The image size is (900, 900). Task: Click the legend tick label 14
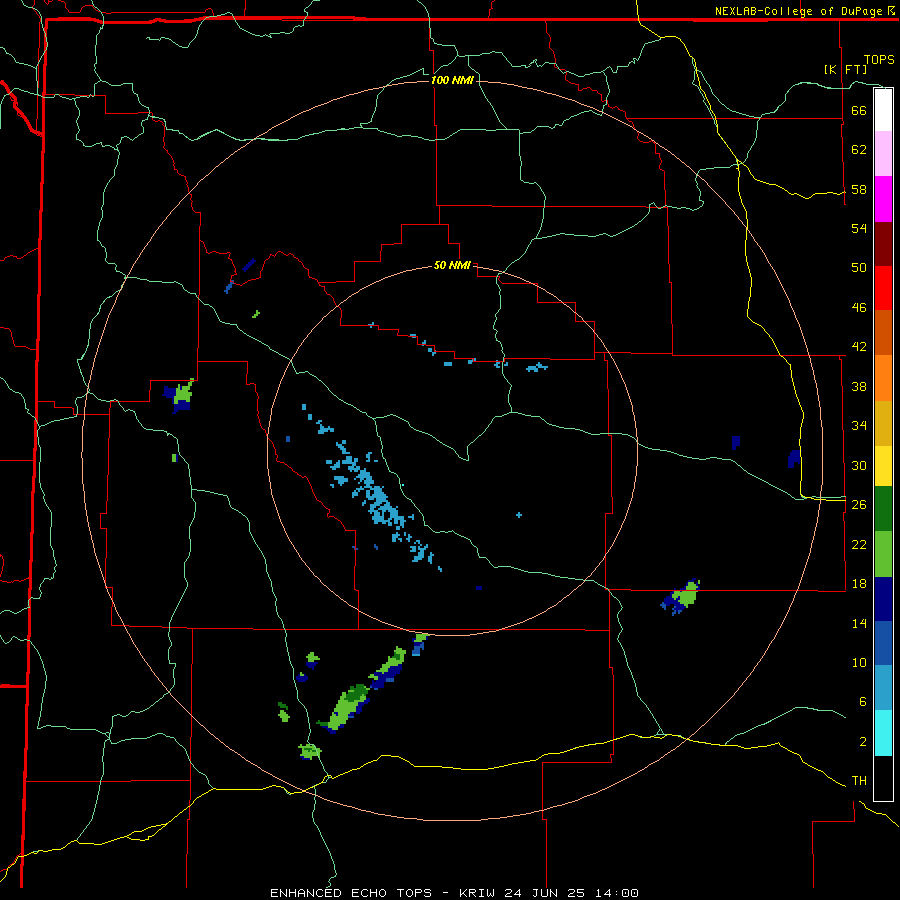point(859,623)
